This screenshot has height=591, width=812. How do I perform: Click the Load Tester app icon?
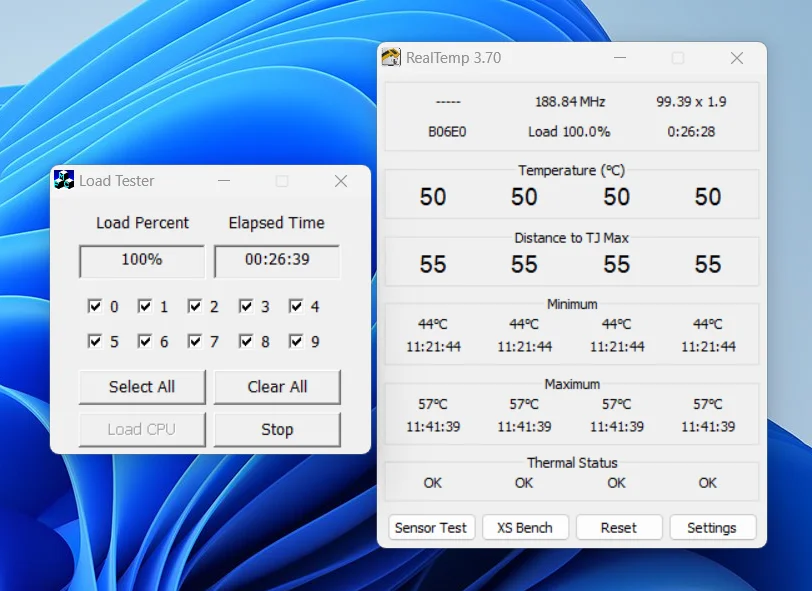coord(64,180)
